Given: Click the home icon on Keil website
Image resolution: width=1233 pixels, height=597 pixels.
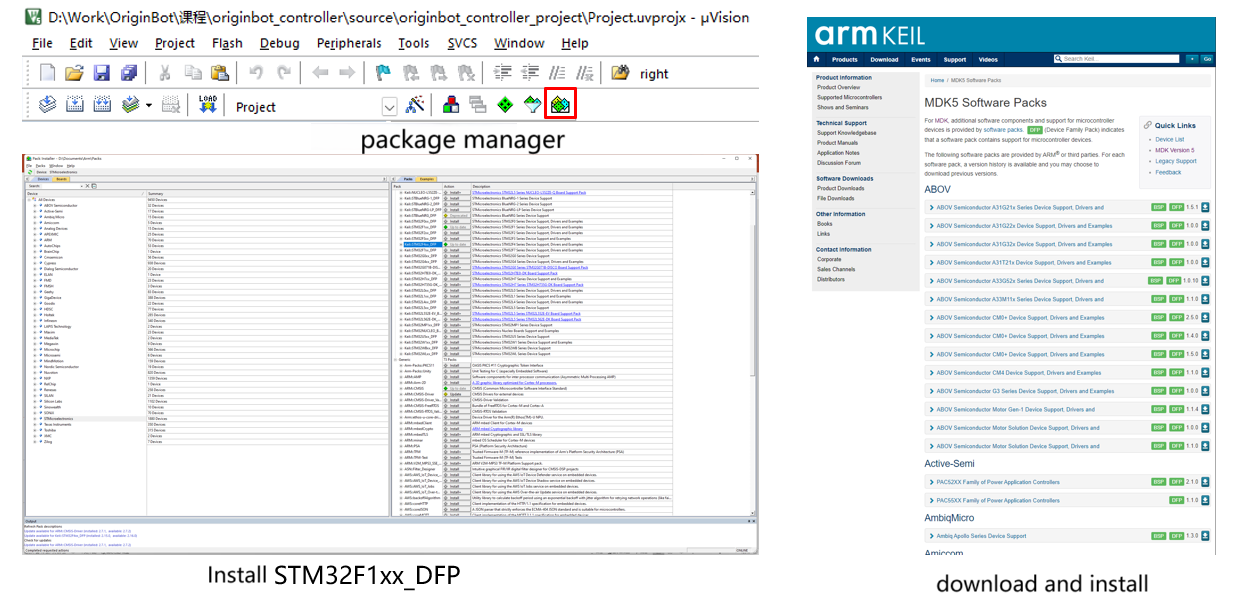Looking at the screenshot, I should coord(818,59).
